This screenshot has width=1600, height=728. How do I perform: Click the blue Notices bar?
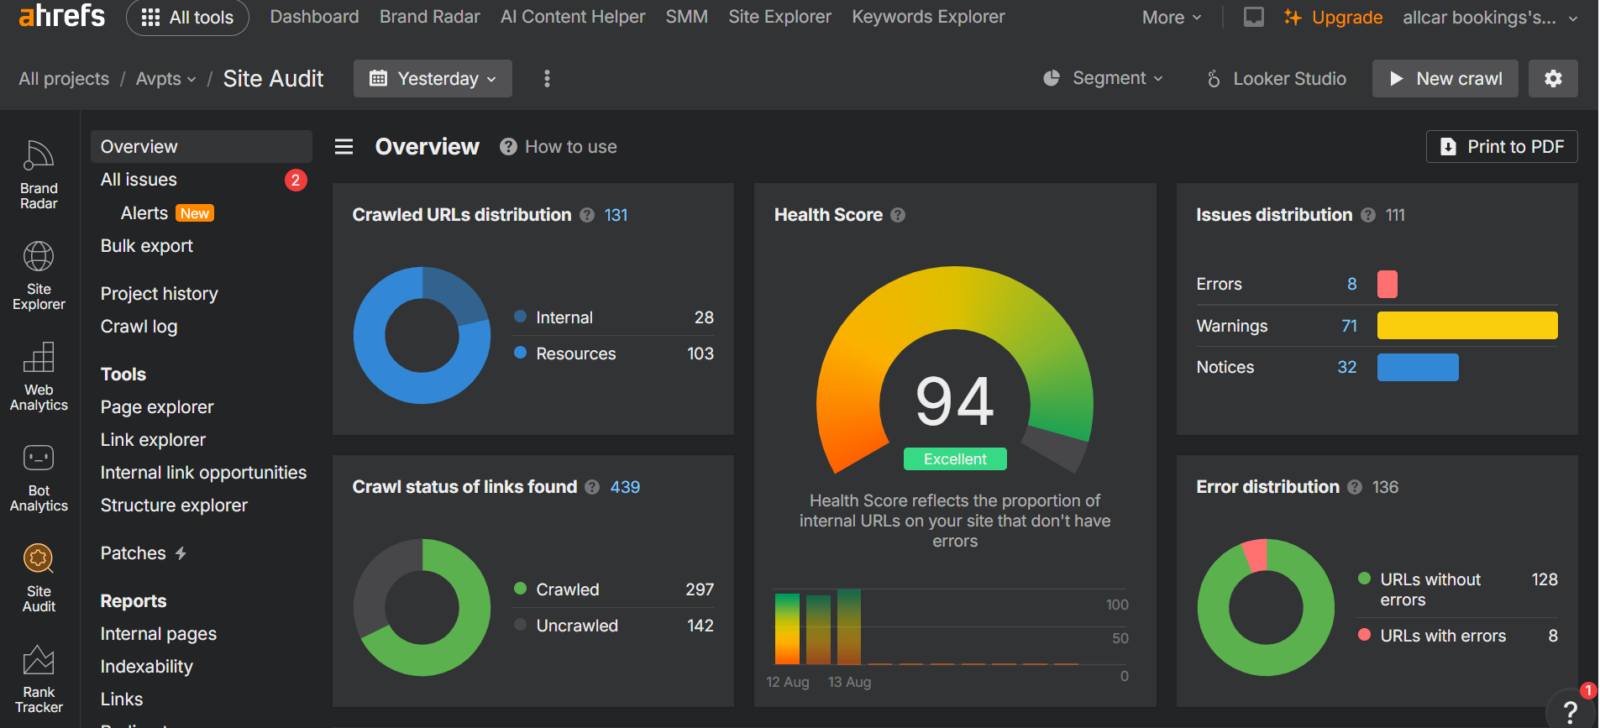(1417, 367)
